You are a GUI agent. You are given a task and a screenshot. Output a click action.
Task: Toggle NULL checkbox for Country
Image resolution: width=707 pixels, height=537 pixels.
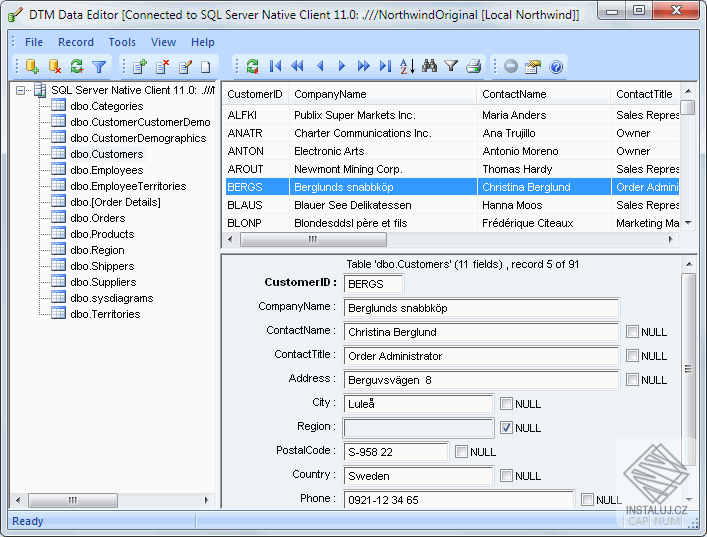(506, 476)
